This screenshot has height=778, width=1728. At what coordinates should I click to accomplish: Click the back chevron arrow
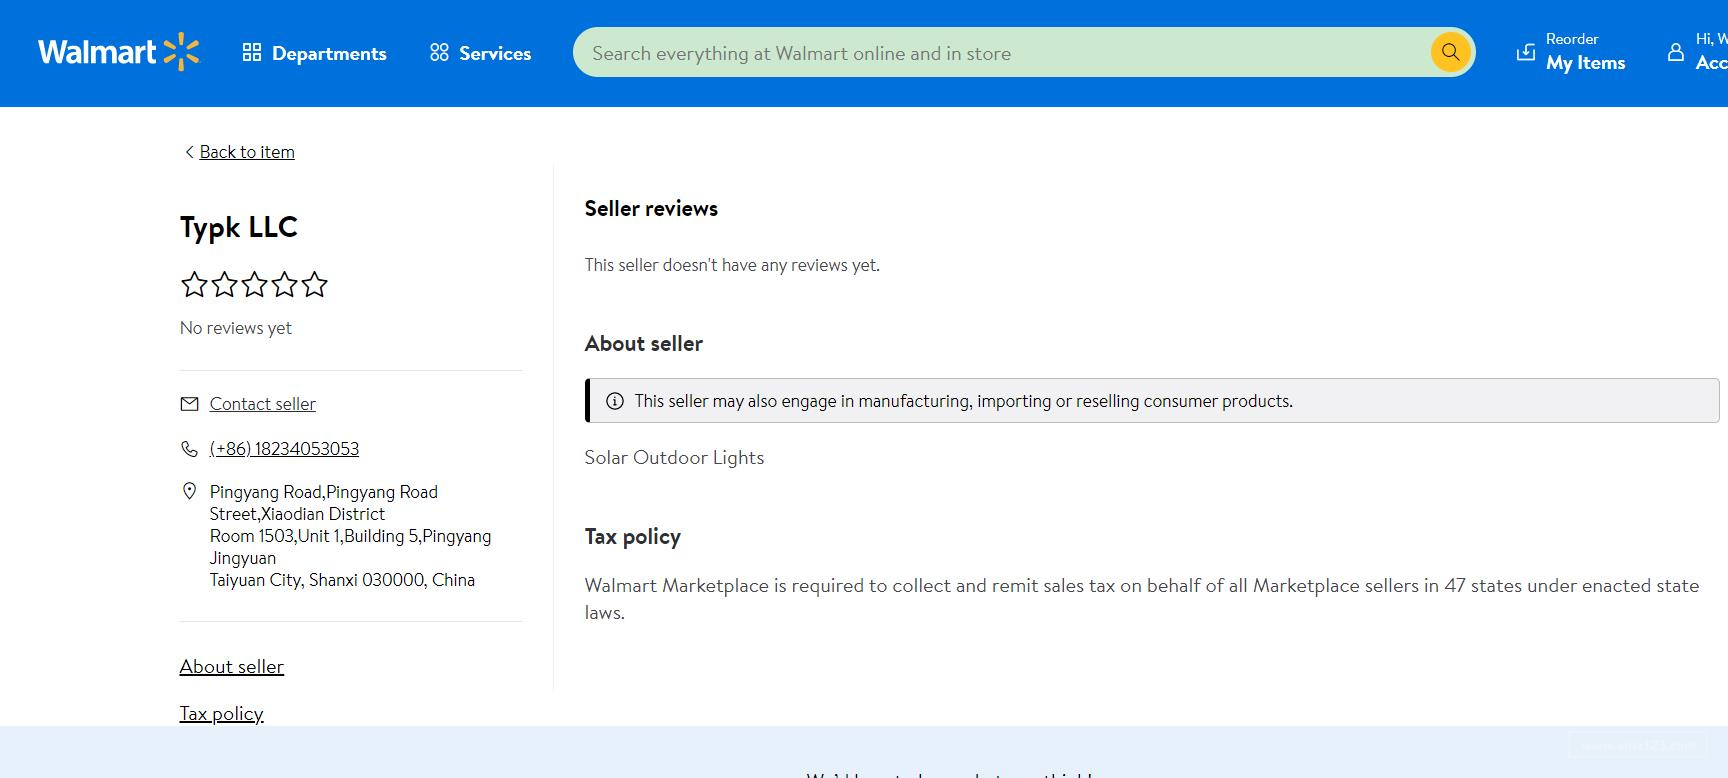pos(189,152)
